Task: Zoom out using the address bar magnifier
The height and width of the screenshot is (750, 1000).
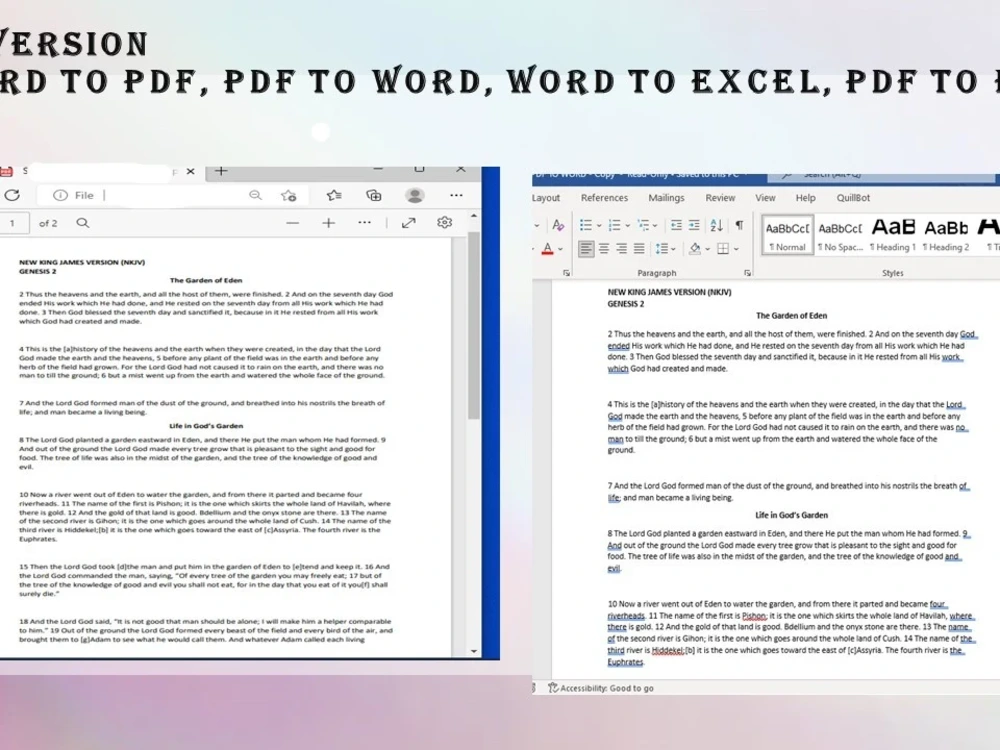Action: tap(255, 195)
